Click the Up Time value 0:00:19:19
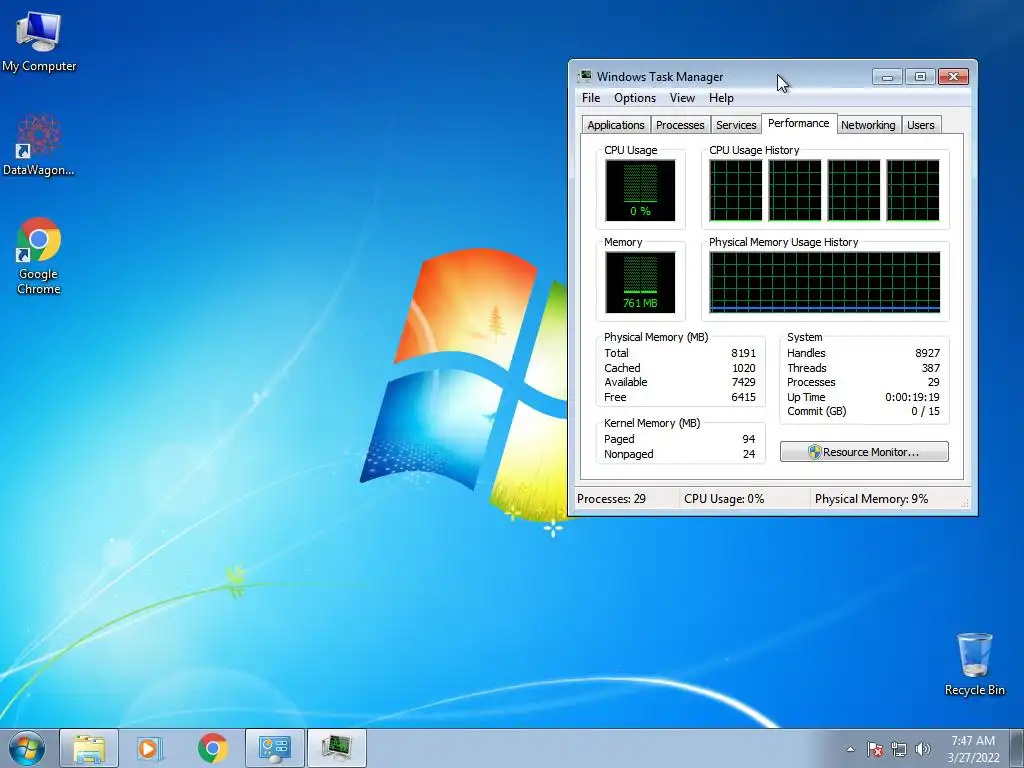 [912, 397]
